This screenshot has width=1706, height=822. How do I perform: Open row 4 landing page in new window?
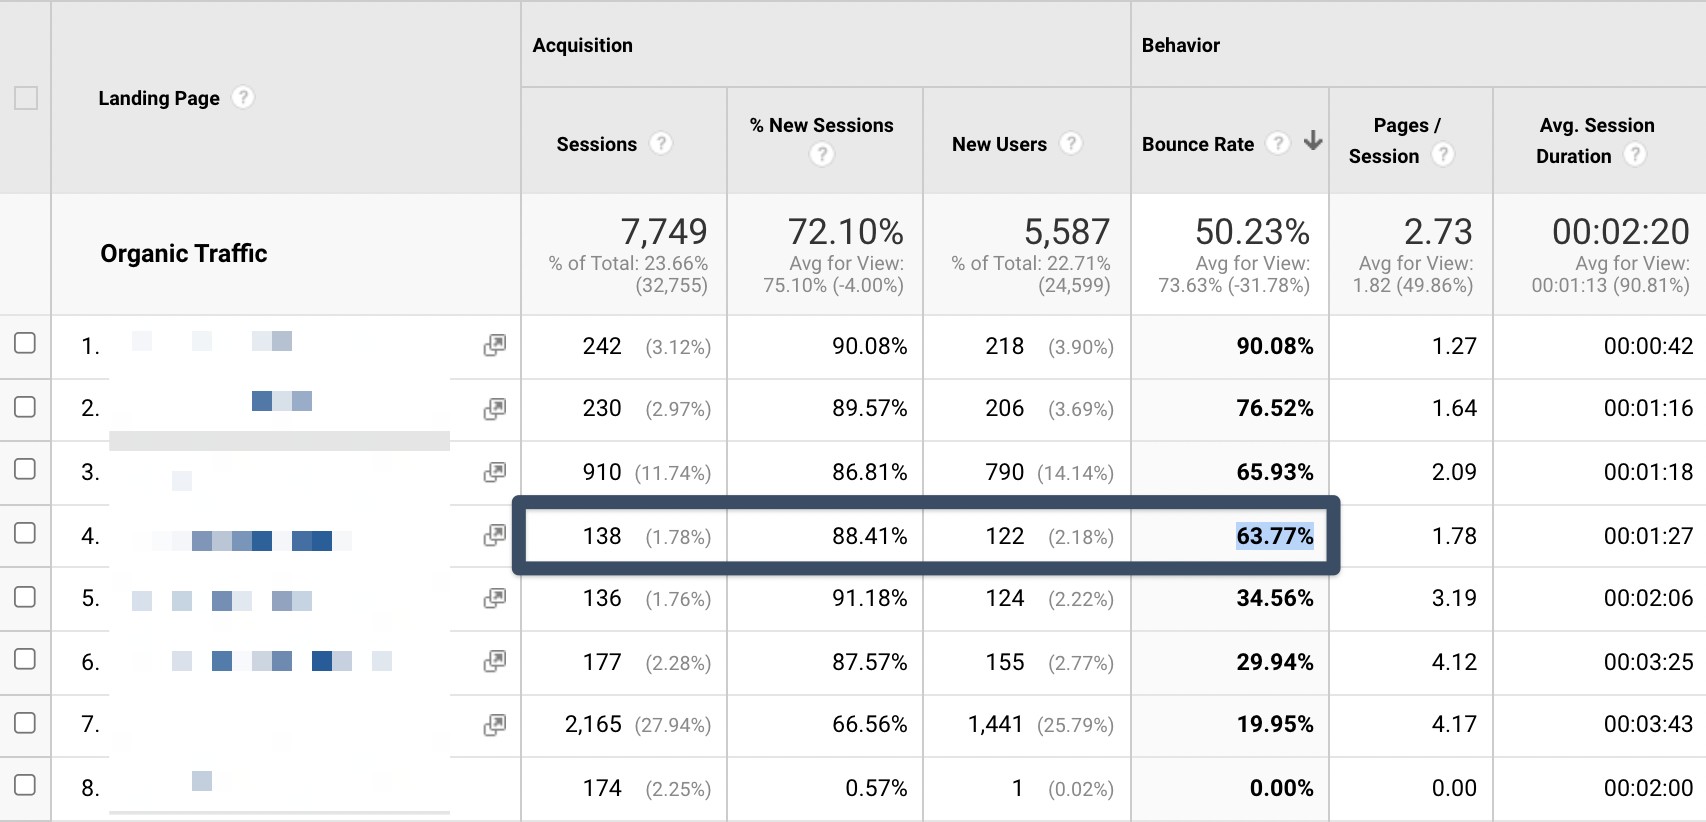coord(494,535)
